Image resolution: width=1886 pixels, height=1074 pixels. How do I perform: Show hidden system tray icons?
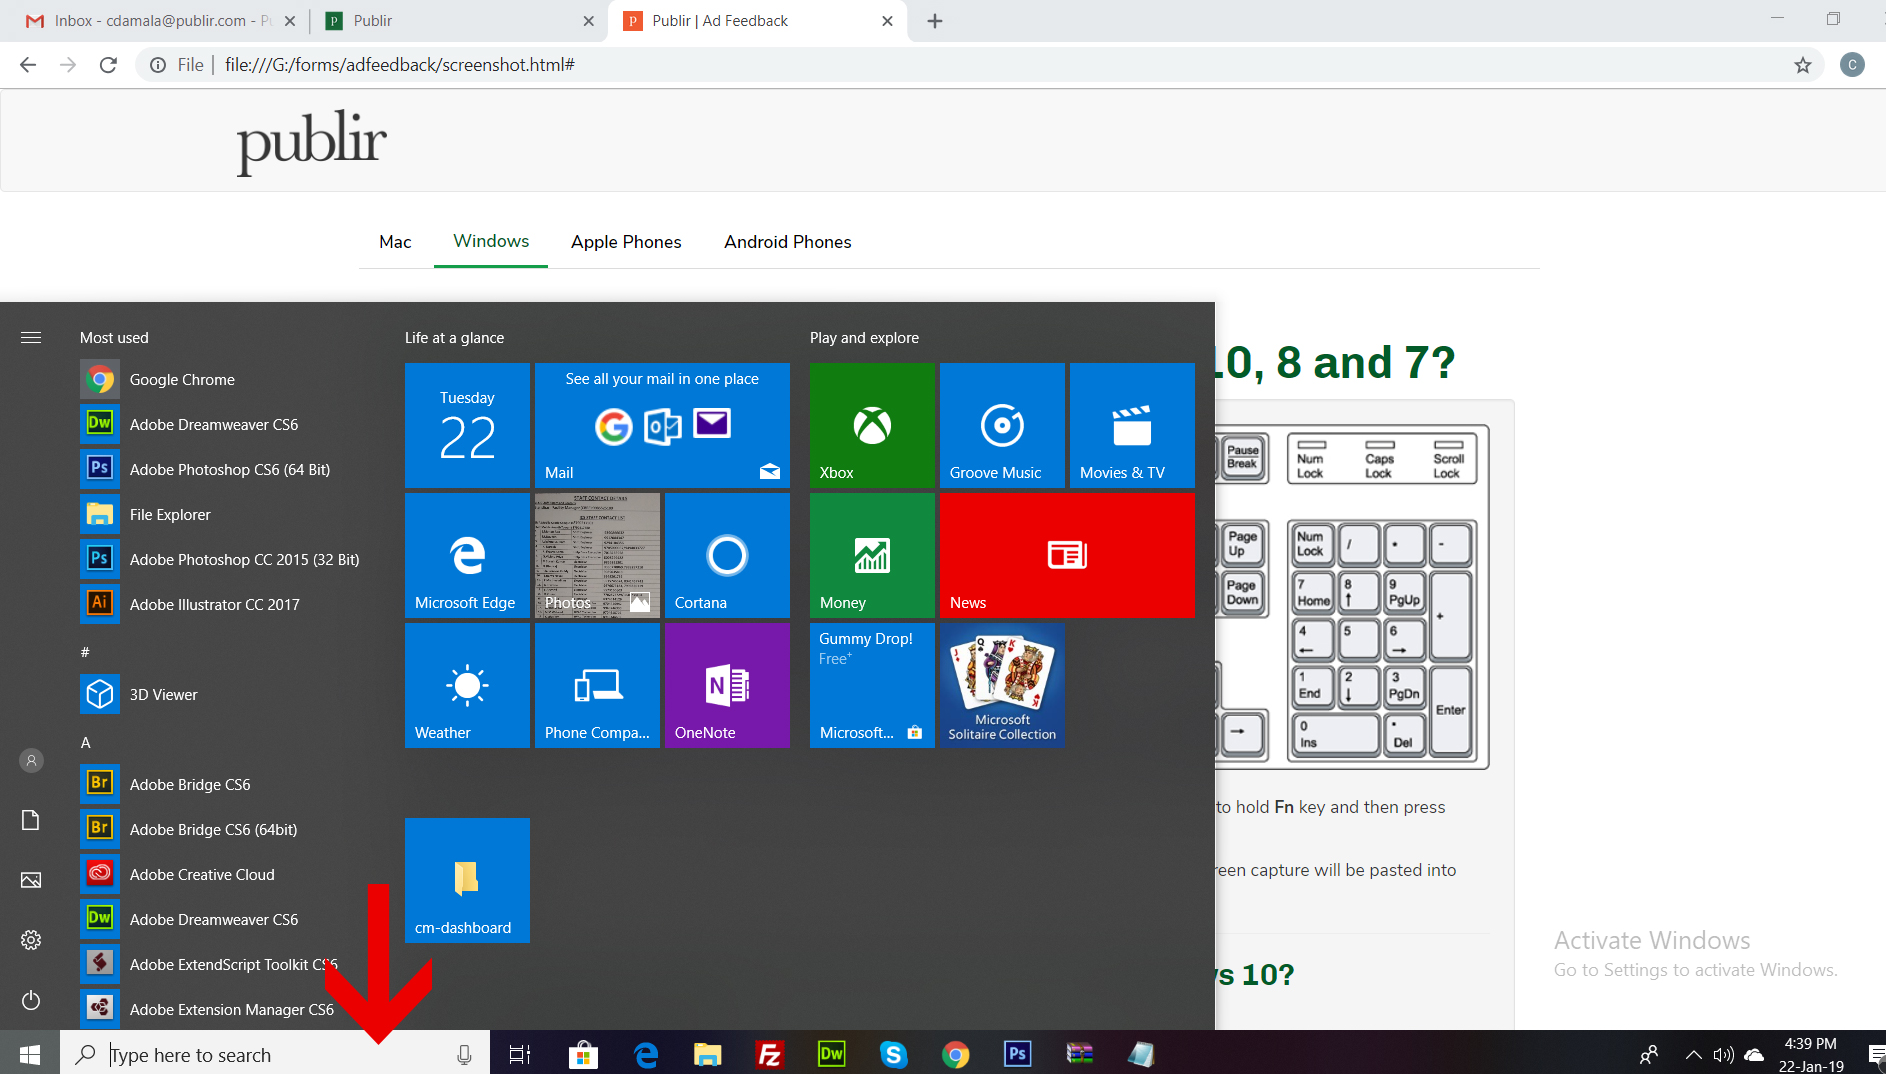click(x=1693, y=1054)
